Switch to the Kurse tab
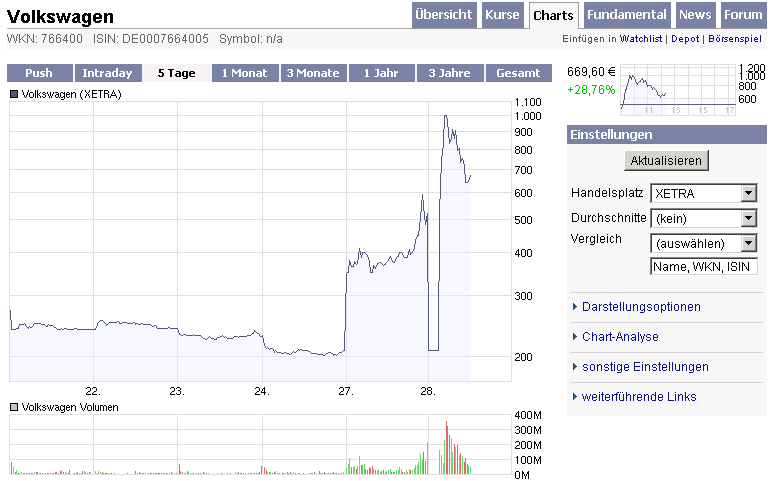The width and height of the screenshot is (772, 481). click(x=502, y=15)
